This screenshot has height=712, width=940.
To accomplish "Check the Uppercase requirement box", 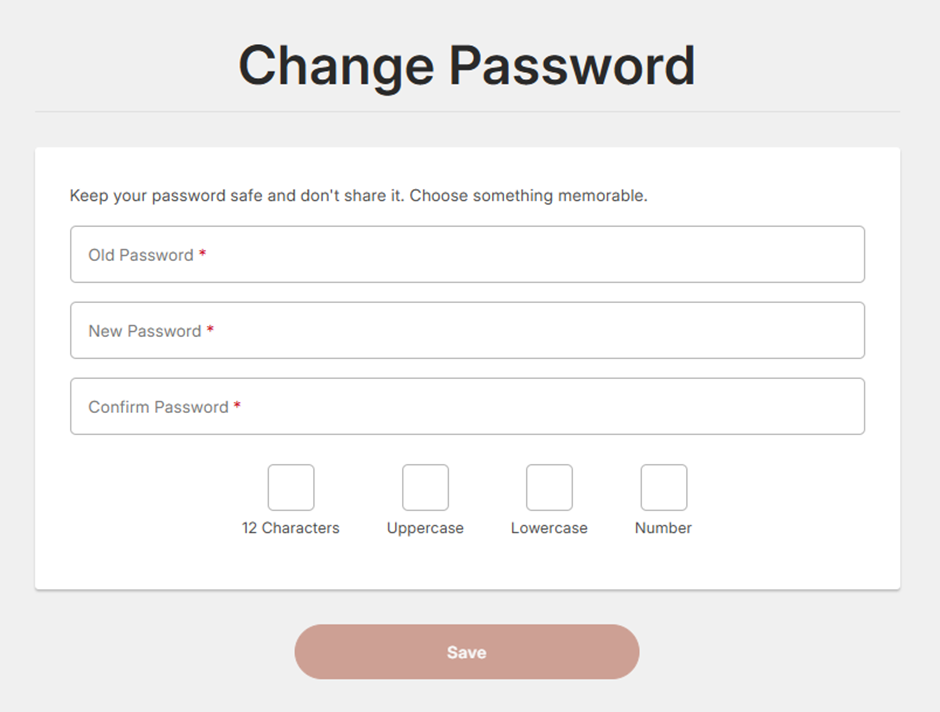I will 425,488.
